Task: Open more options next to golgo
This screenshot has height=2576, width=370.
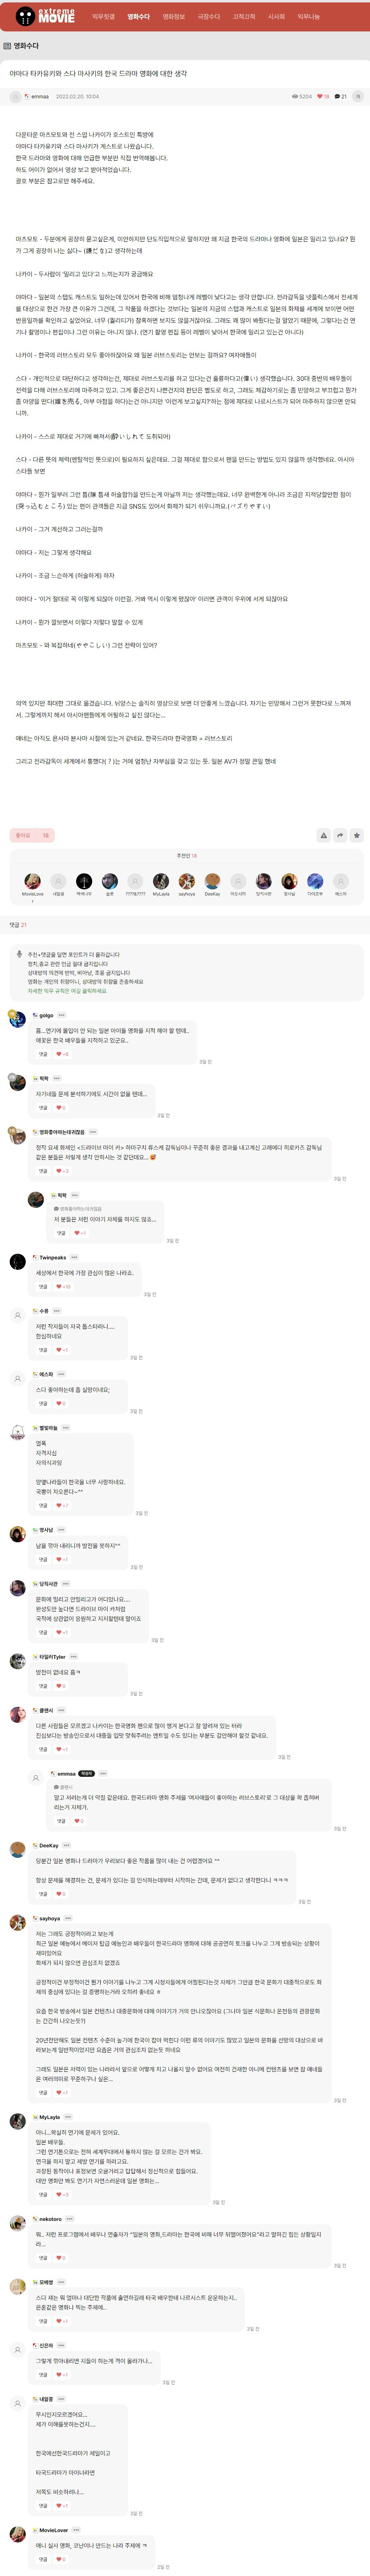Action: (62, 1015)
